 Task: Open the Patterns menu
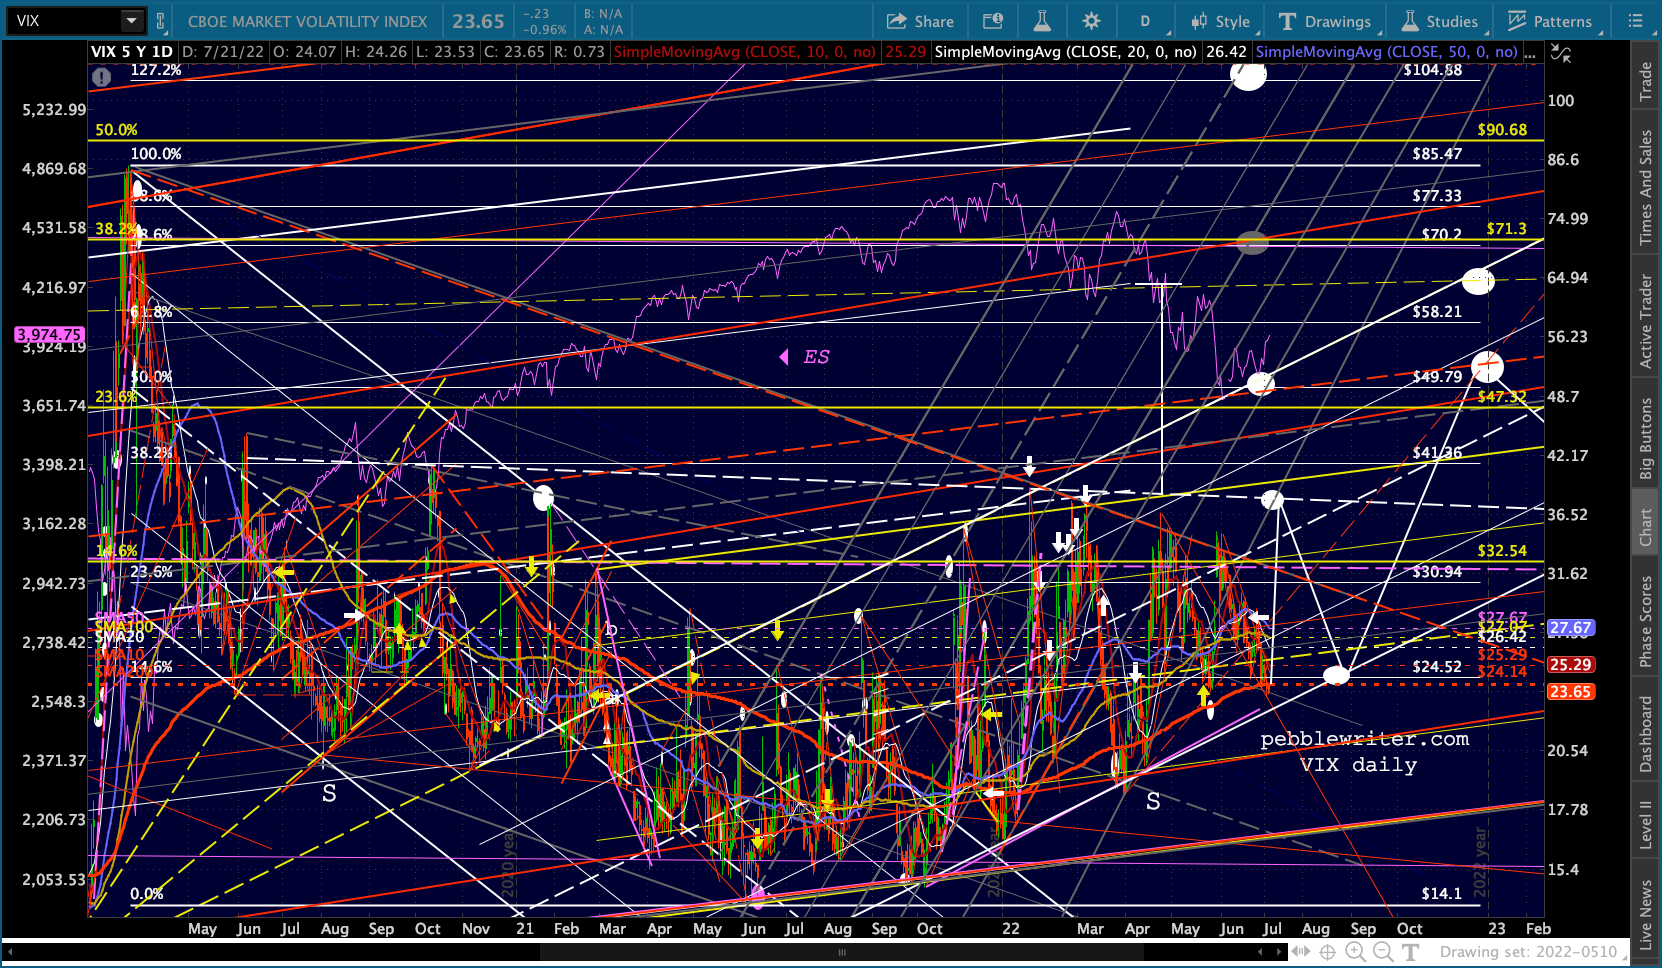point(1550,21)
